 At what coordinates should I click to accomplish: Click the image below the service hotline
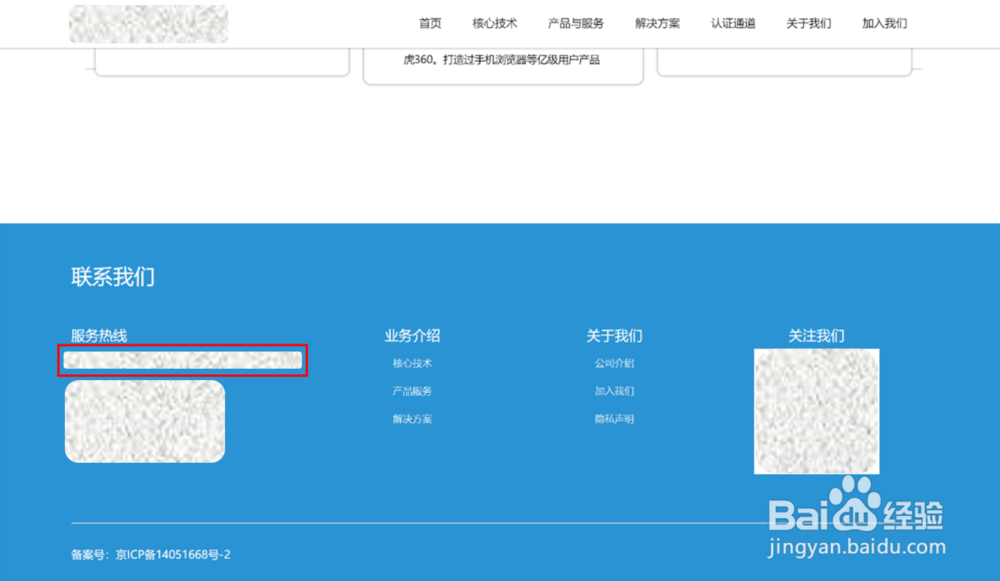point(144,422)
